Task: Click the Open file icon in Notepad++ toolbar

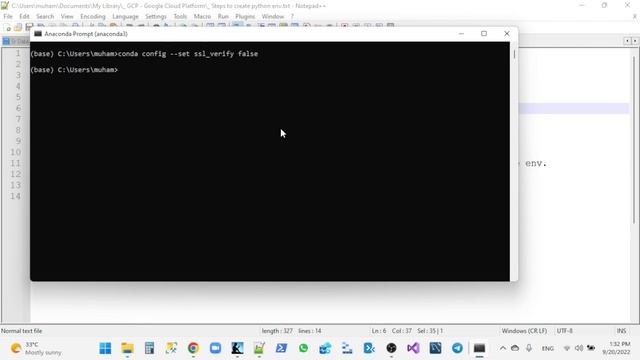Action: [x=18, y=27]
